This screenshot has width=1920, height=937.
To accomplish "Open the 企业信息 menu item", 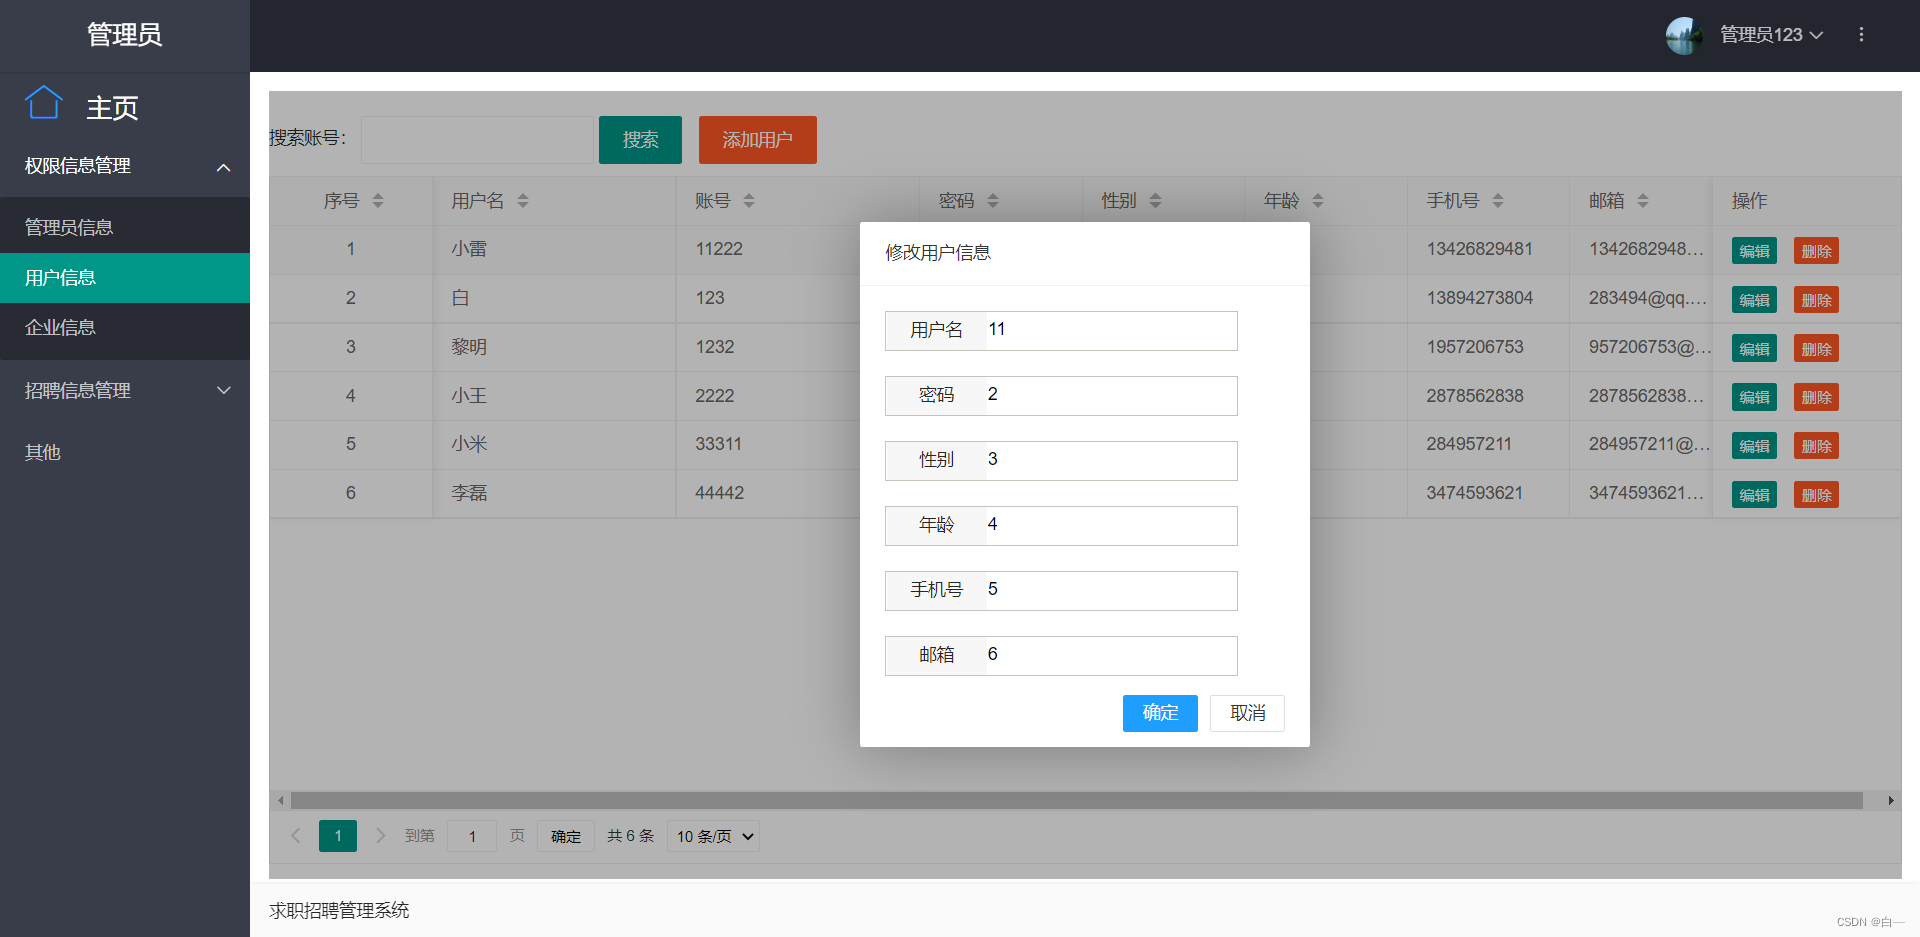I will (125, 328).
